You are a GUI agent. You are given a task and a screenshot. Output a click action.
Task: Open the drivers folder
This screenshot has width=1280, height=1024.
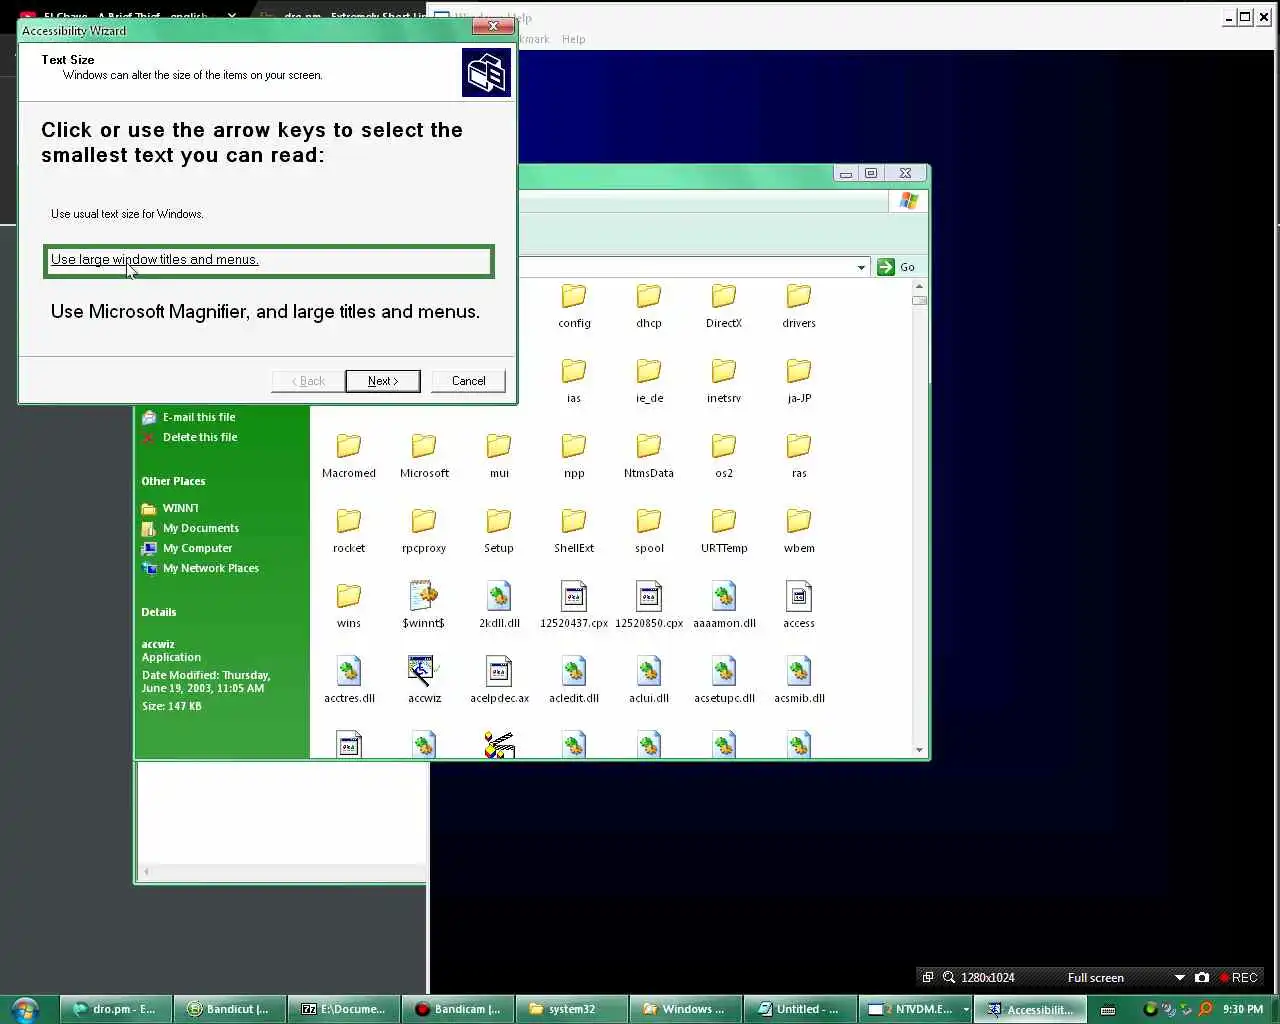tap(799, 306)
